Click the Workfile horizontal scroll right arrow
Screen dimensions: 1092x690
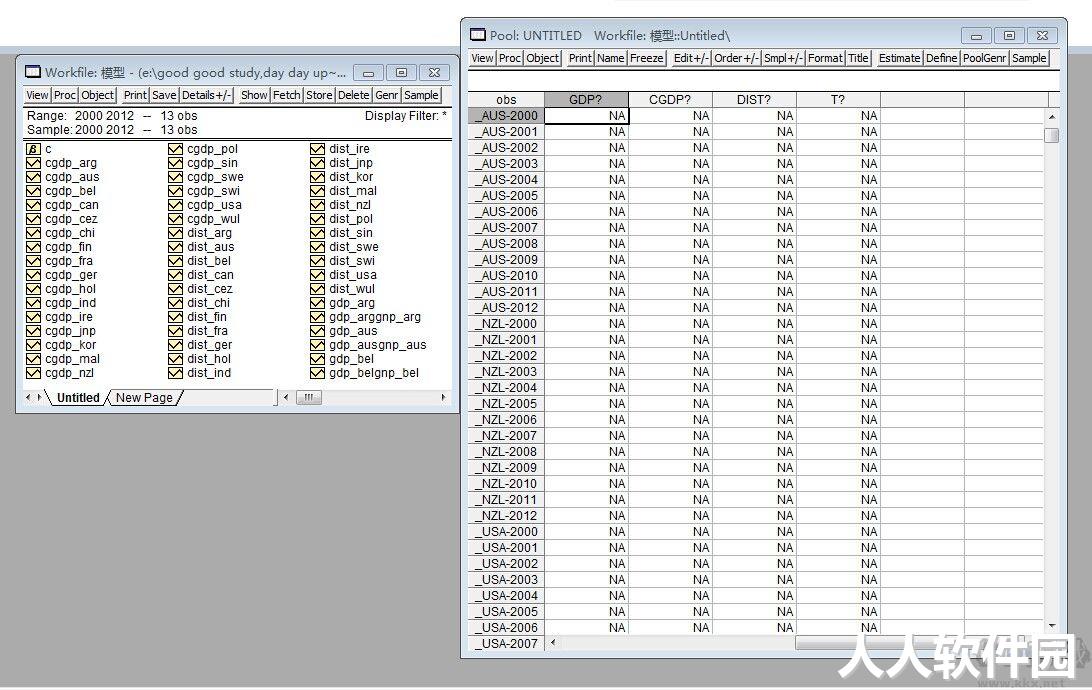443,398
